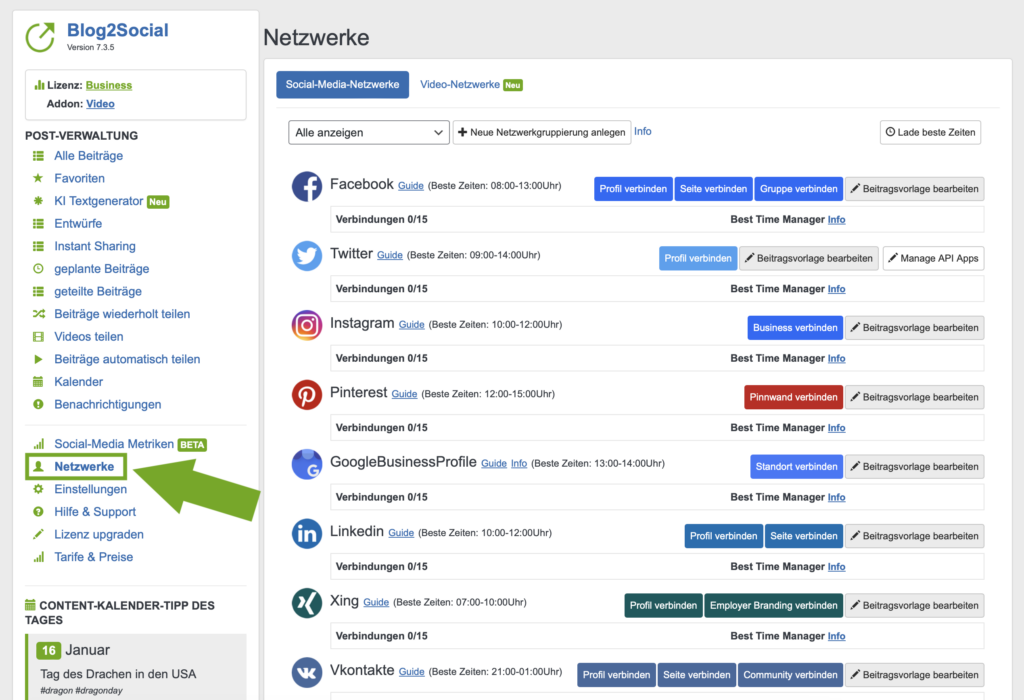Viewport: 1024px width, 700px height.
Task: Click the film icon beside Videos teilen
Action: [x=39, y=337]
